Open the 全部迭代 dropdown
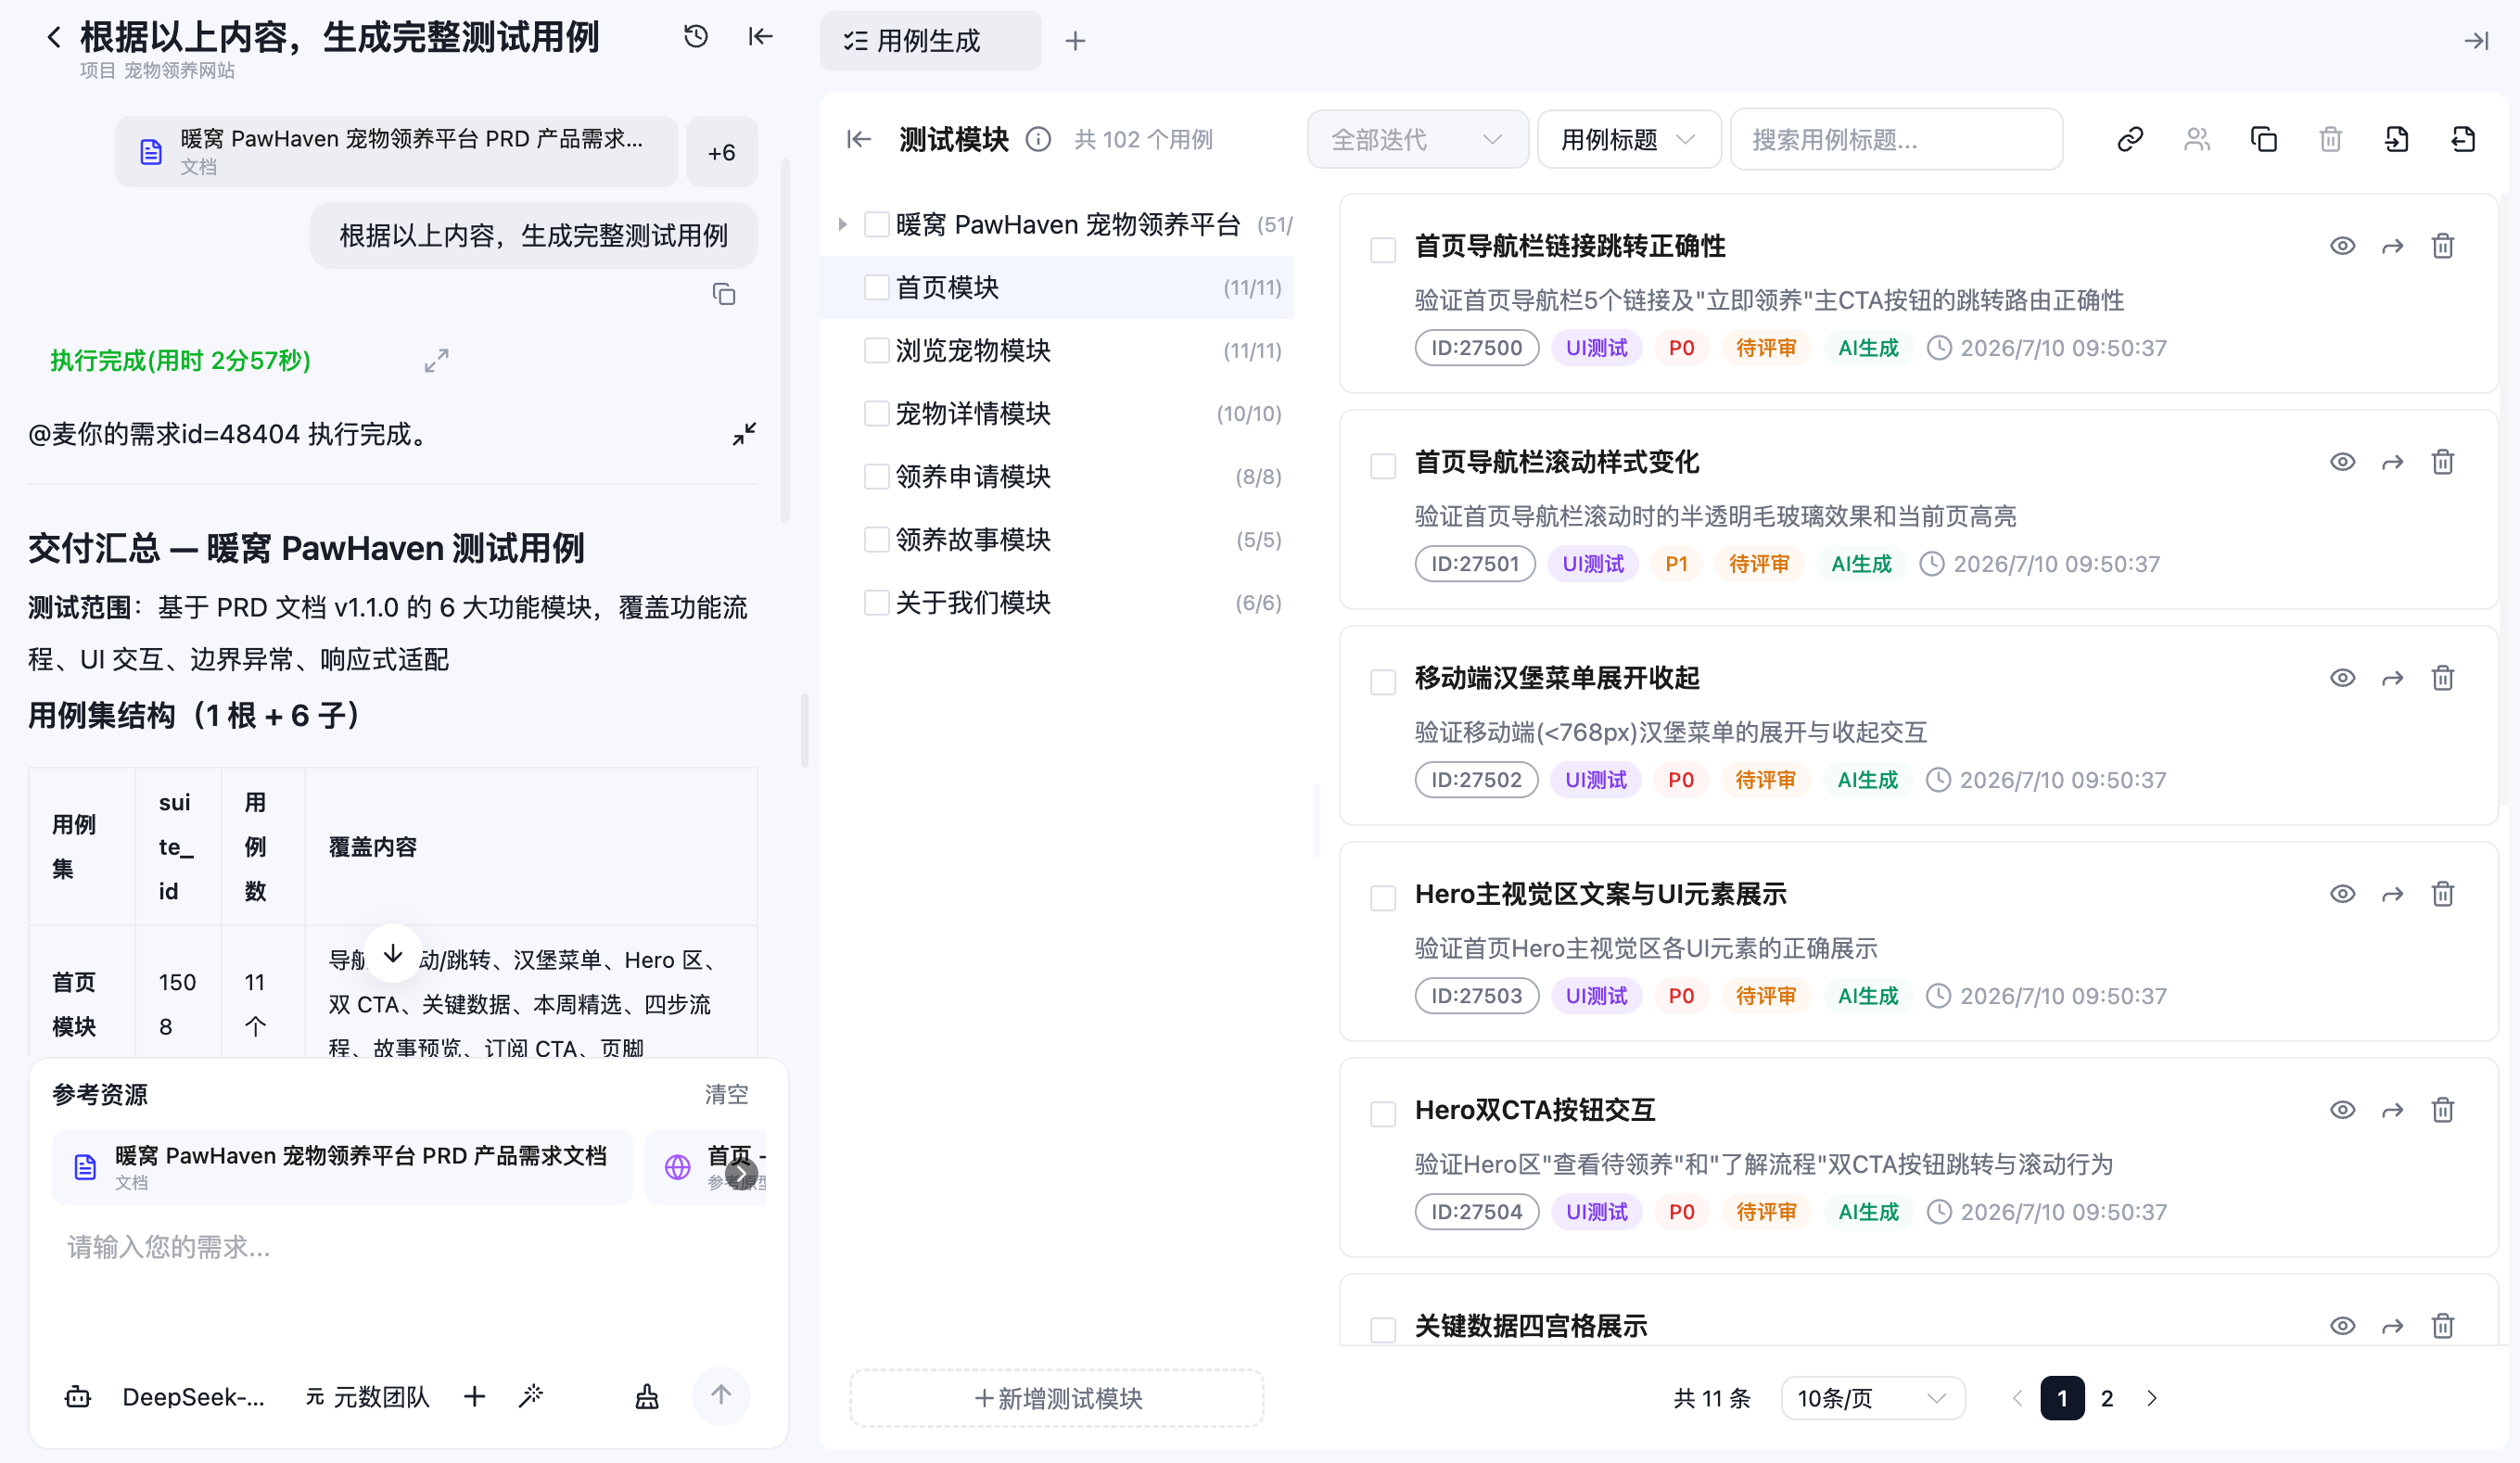2520x1463 pixels. pyautogui.click(x=1417, y=139)
